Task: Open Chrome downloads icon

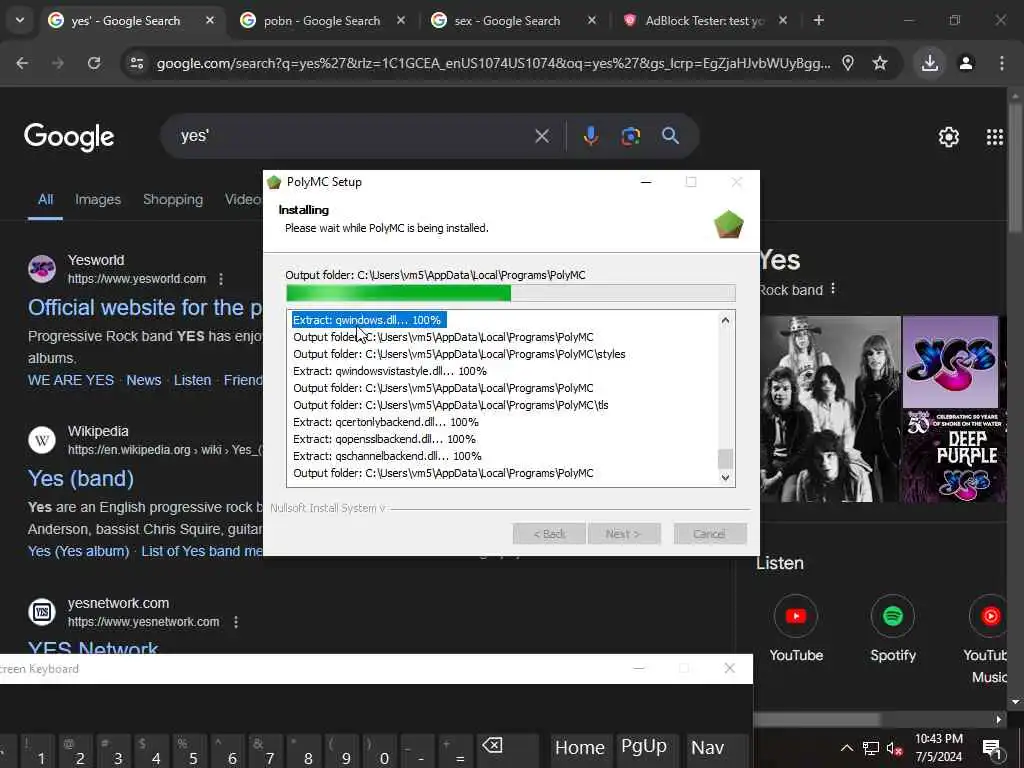Action: (x=930, y=63)
